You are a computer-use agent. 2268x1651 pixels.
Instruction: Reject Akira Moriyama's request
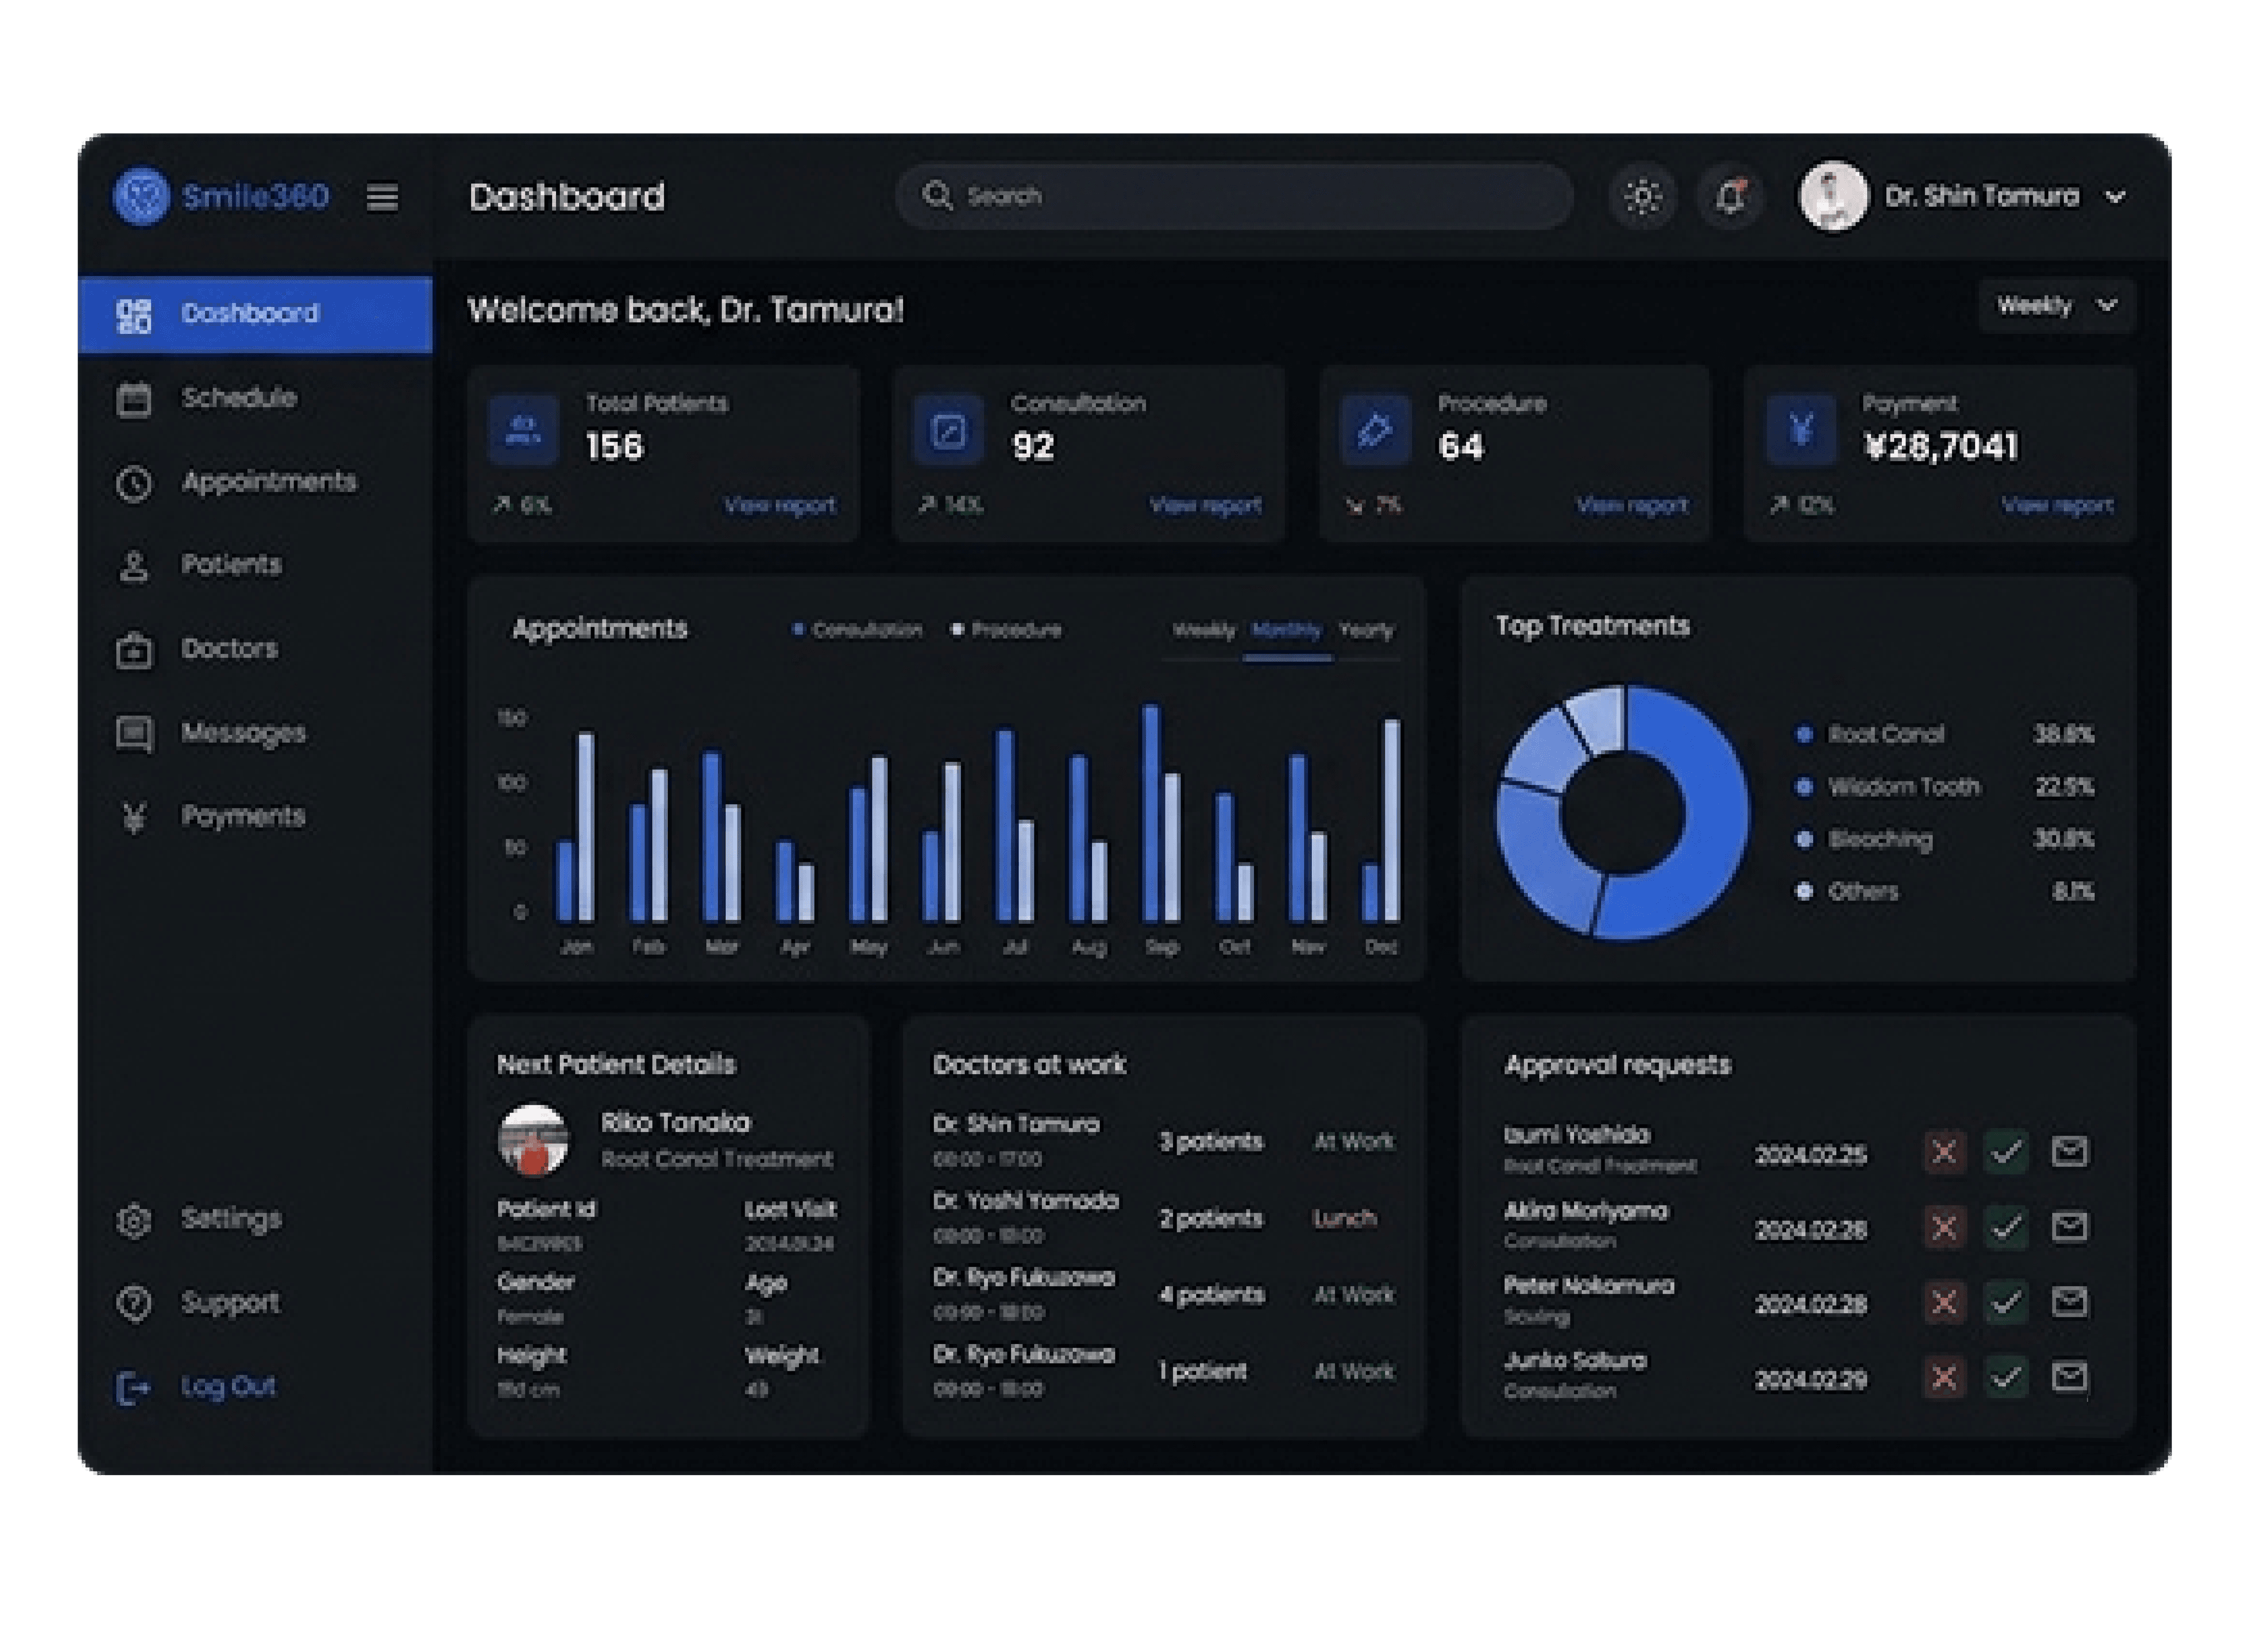pos(1944,1228)
